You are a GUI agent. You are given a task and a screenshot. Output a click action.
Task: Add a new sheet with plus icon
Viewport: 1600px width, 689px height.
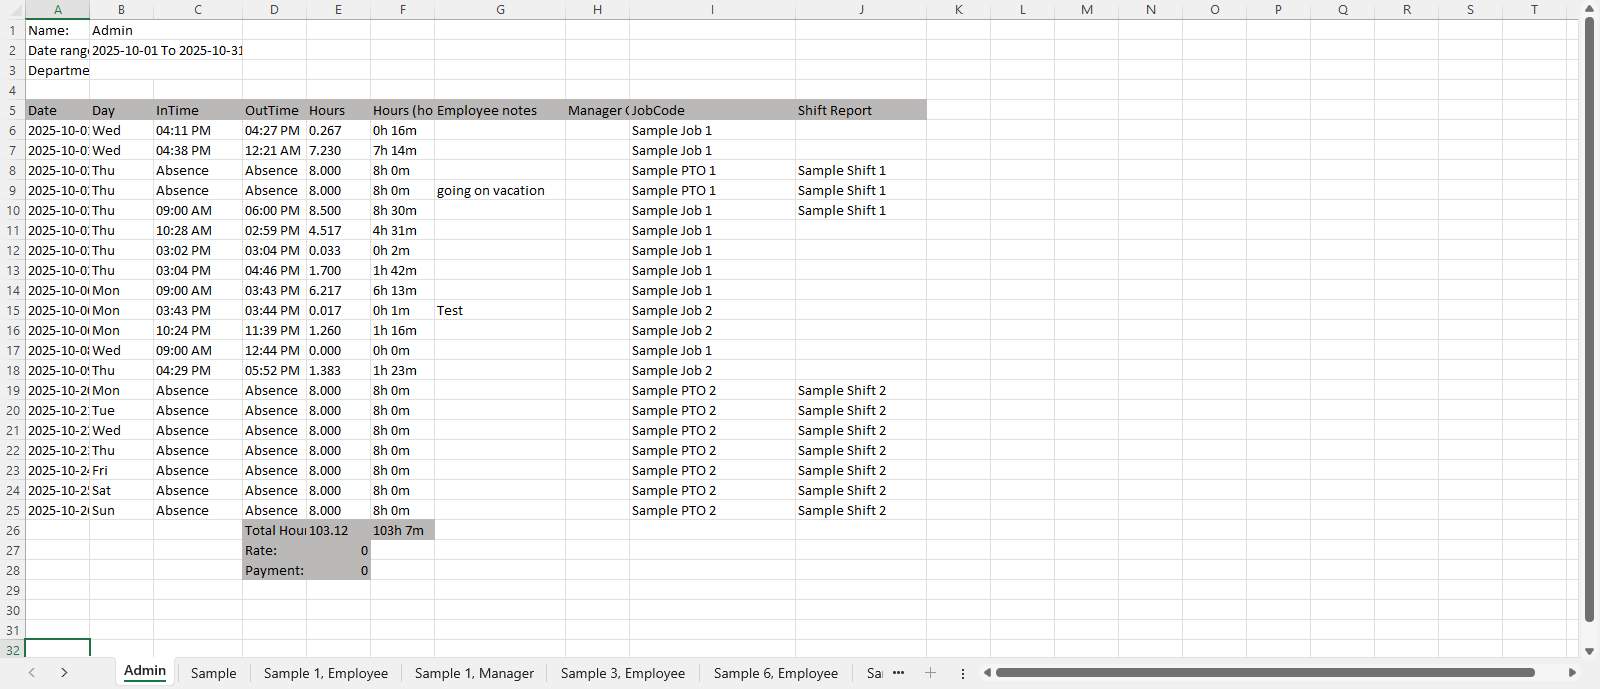(x=930, y=673)
